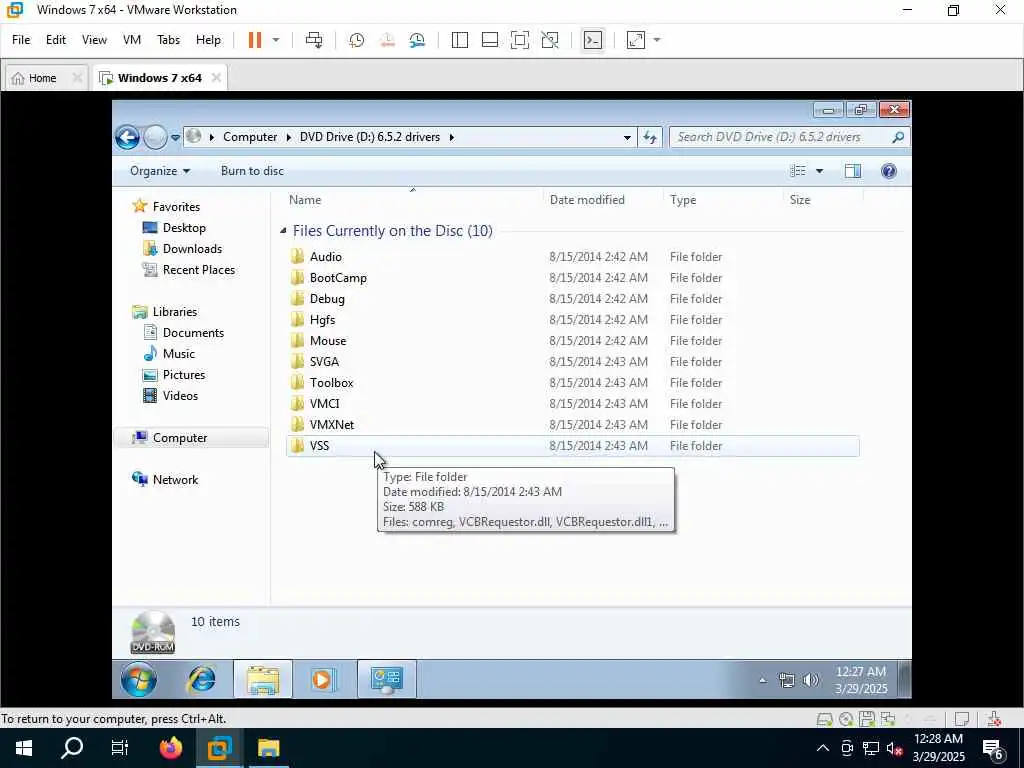Toggle the thumbnail bar view
Viewport: 1024px width, 768px height.
(490, 40)
